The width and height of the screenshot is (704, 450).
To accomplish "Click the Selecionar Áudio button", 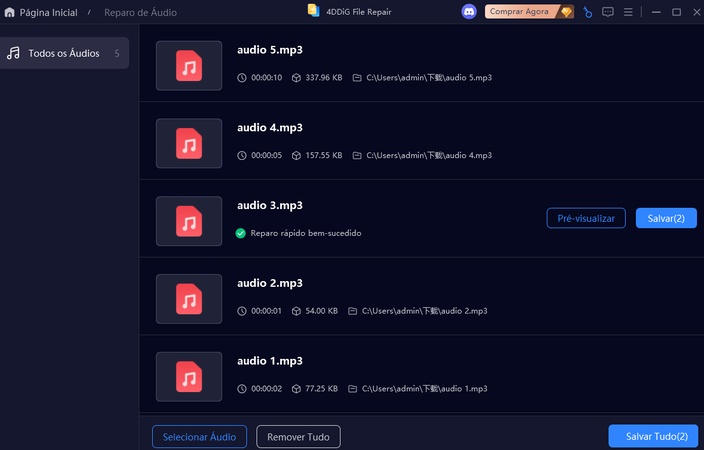I will click(x=199, y=437).
